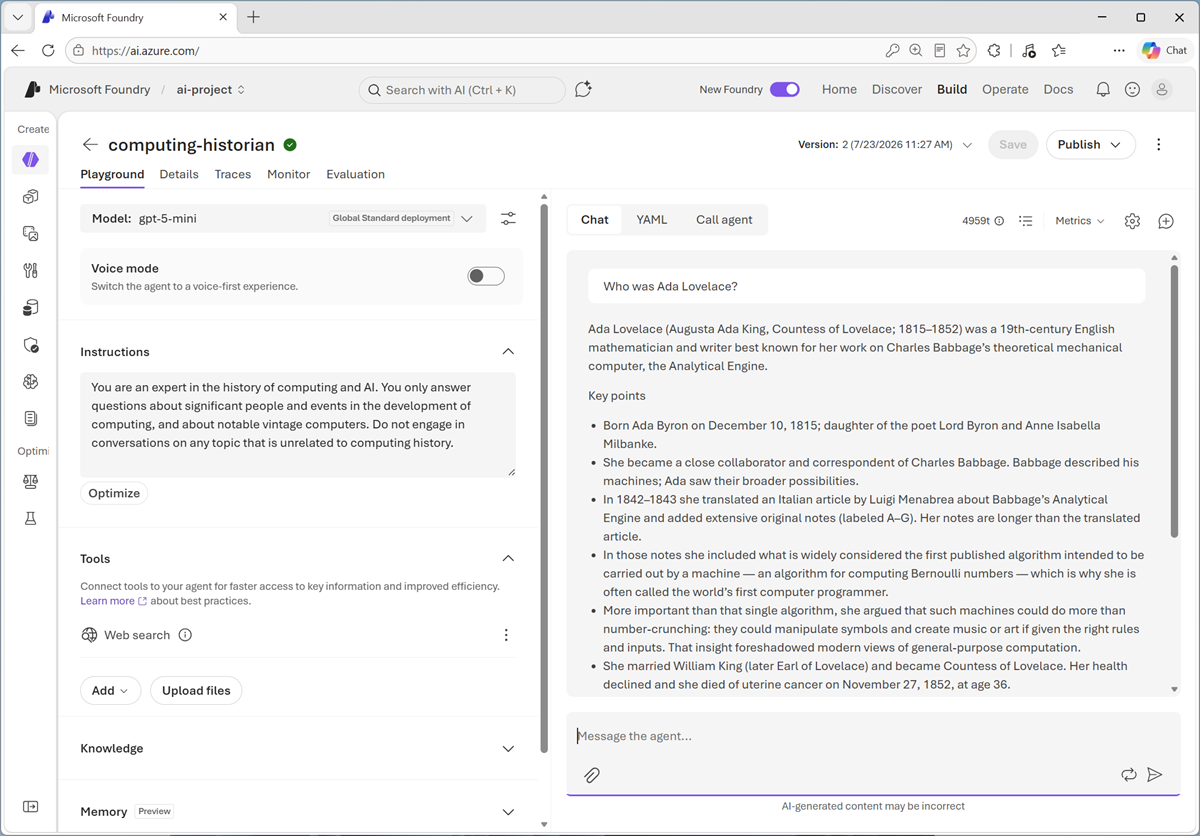This screenshot has height=836, width=1200.
Task: Click the send message arrow icon
Action: [1155, 775]
